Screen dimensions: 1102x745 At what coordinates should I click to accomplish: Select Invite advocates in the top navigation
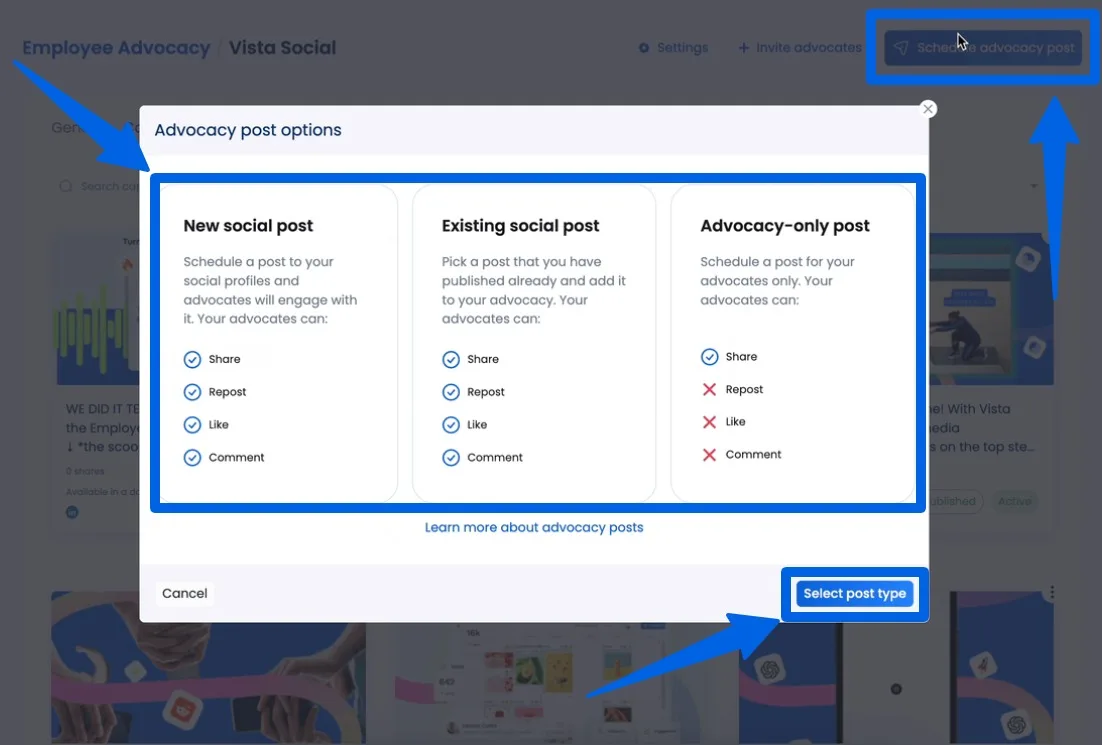click(808, 47)
